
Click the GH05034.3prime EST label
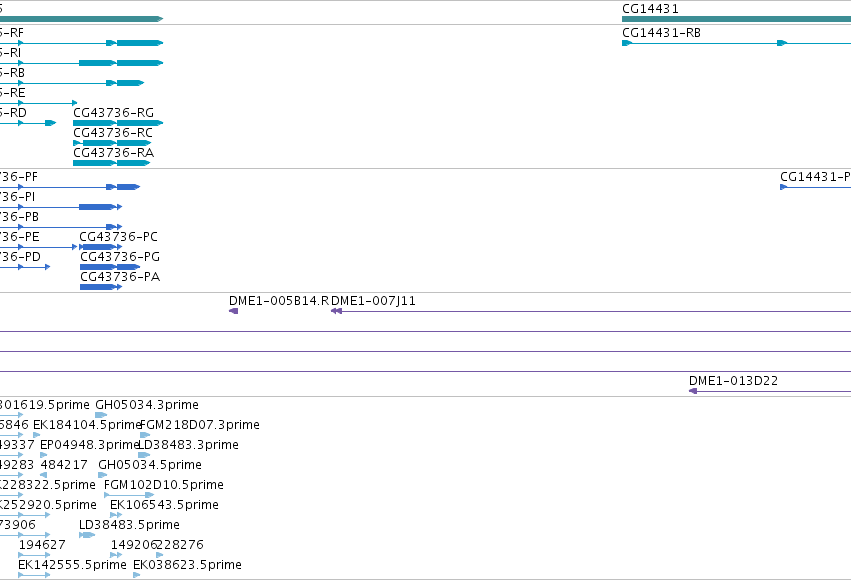147,405
